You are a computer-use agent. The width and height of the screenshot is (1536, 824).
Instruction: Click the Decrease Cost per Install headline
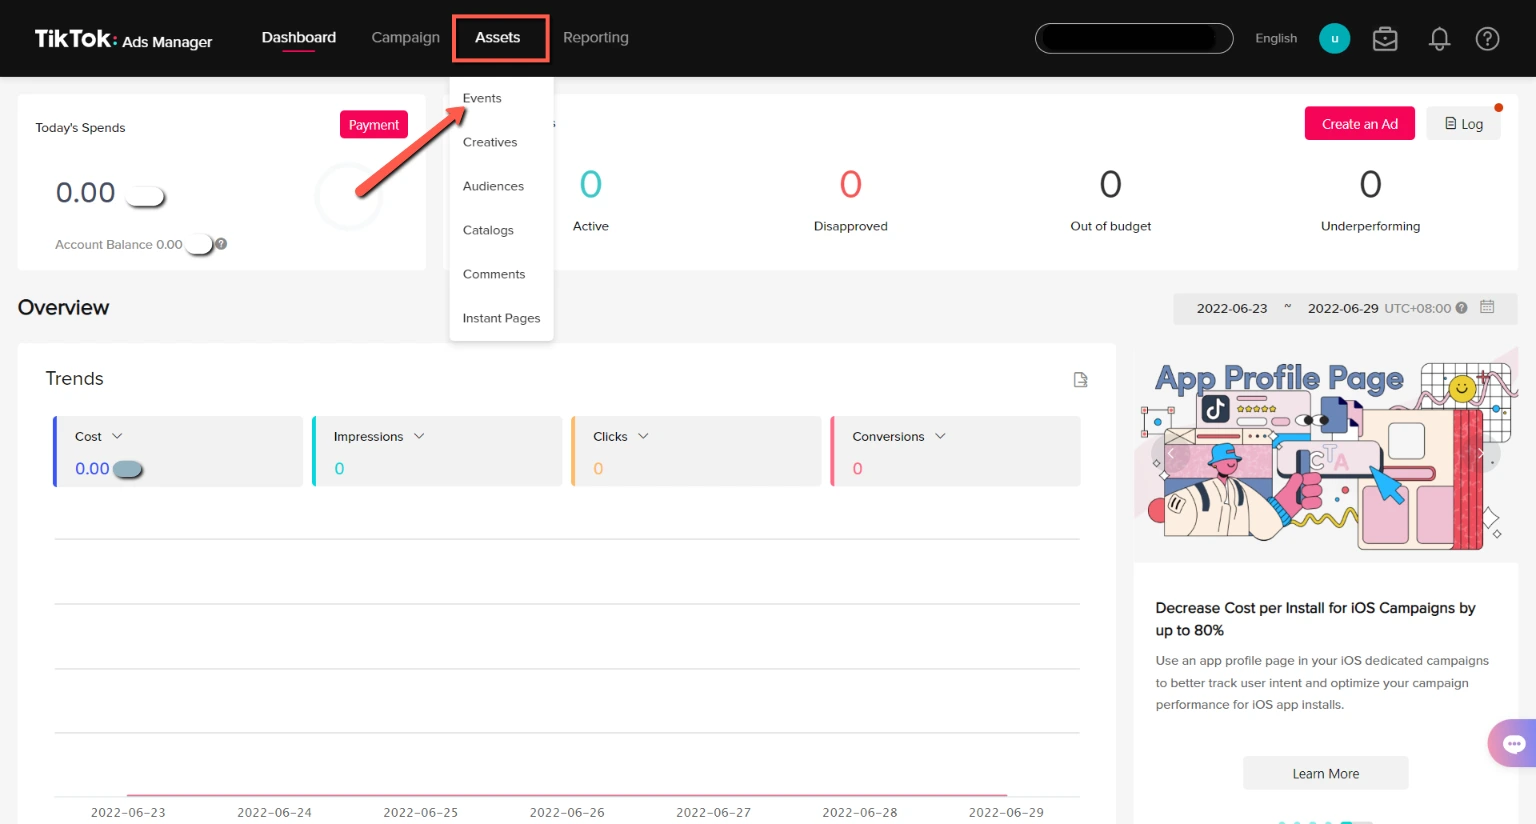click(1315, 619)
